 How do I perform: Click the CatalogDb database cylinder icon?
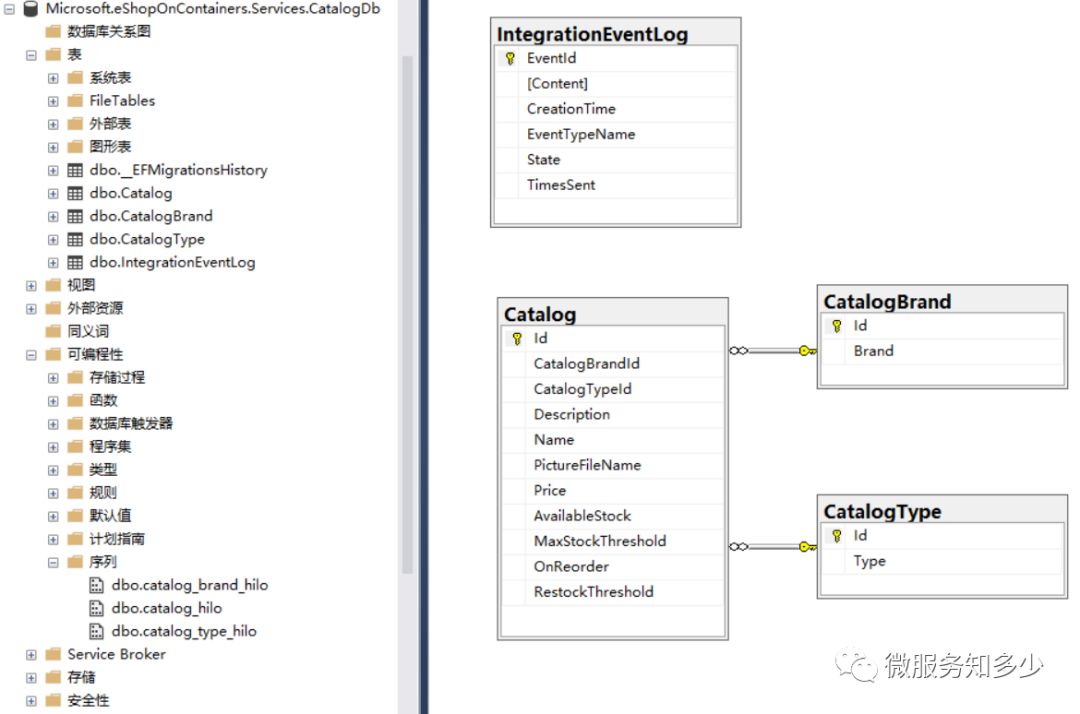click(x=30, y=9)
